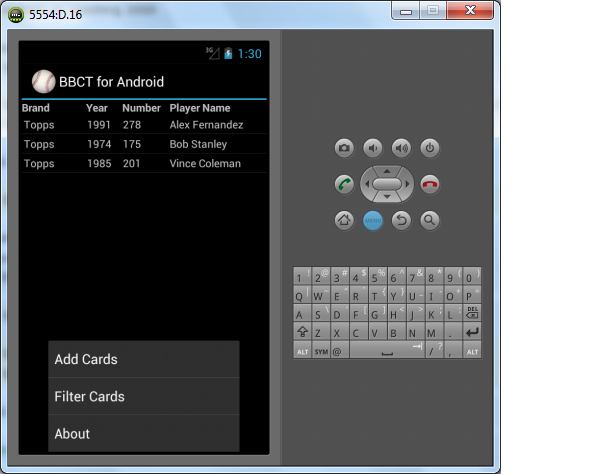Raise volume with the volume up button

(401, 148)
